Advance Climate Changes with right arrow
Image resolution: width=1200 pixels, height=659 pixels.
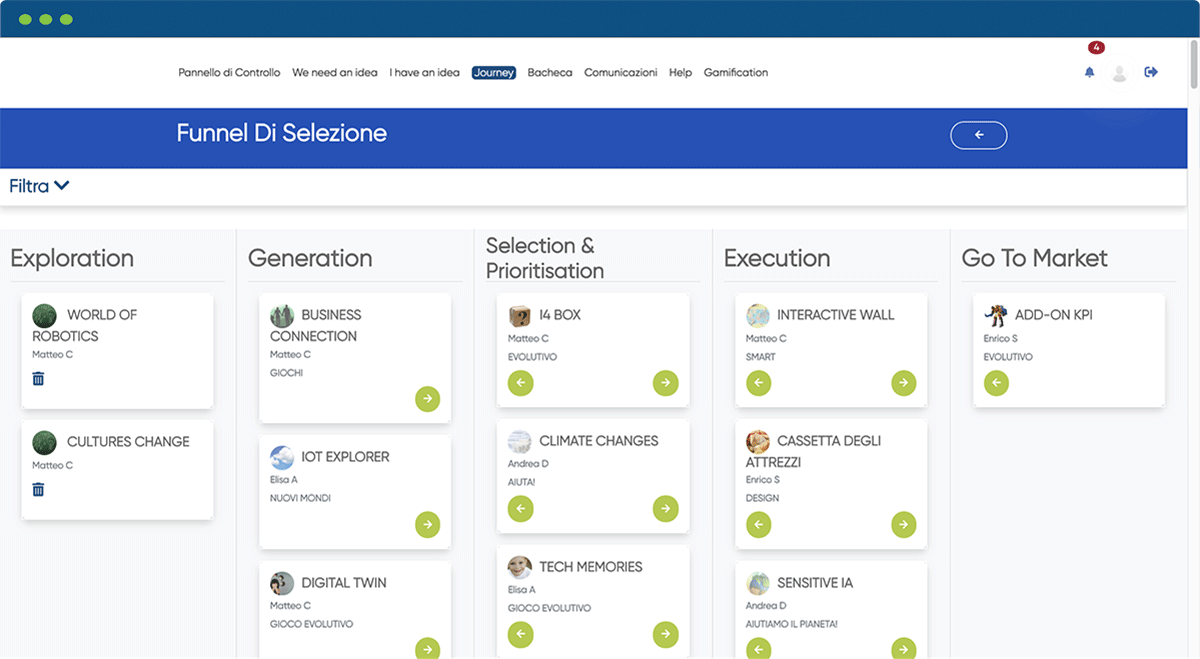(x=665, y=508)
